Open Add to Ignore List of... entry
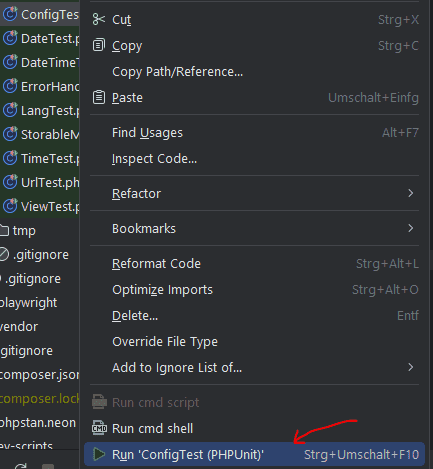This screenshot has height=469, width=433. (x=255, y=367)
